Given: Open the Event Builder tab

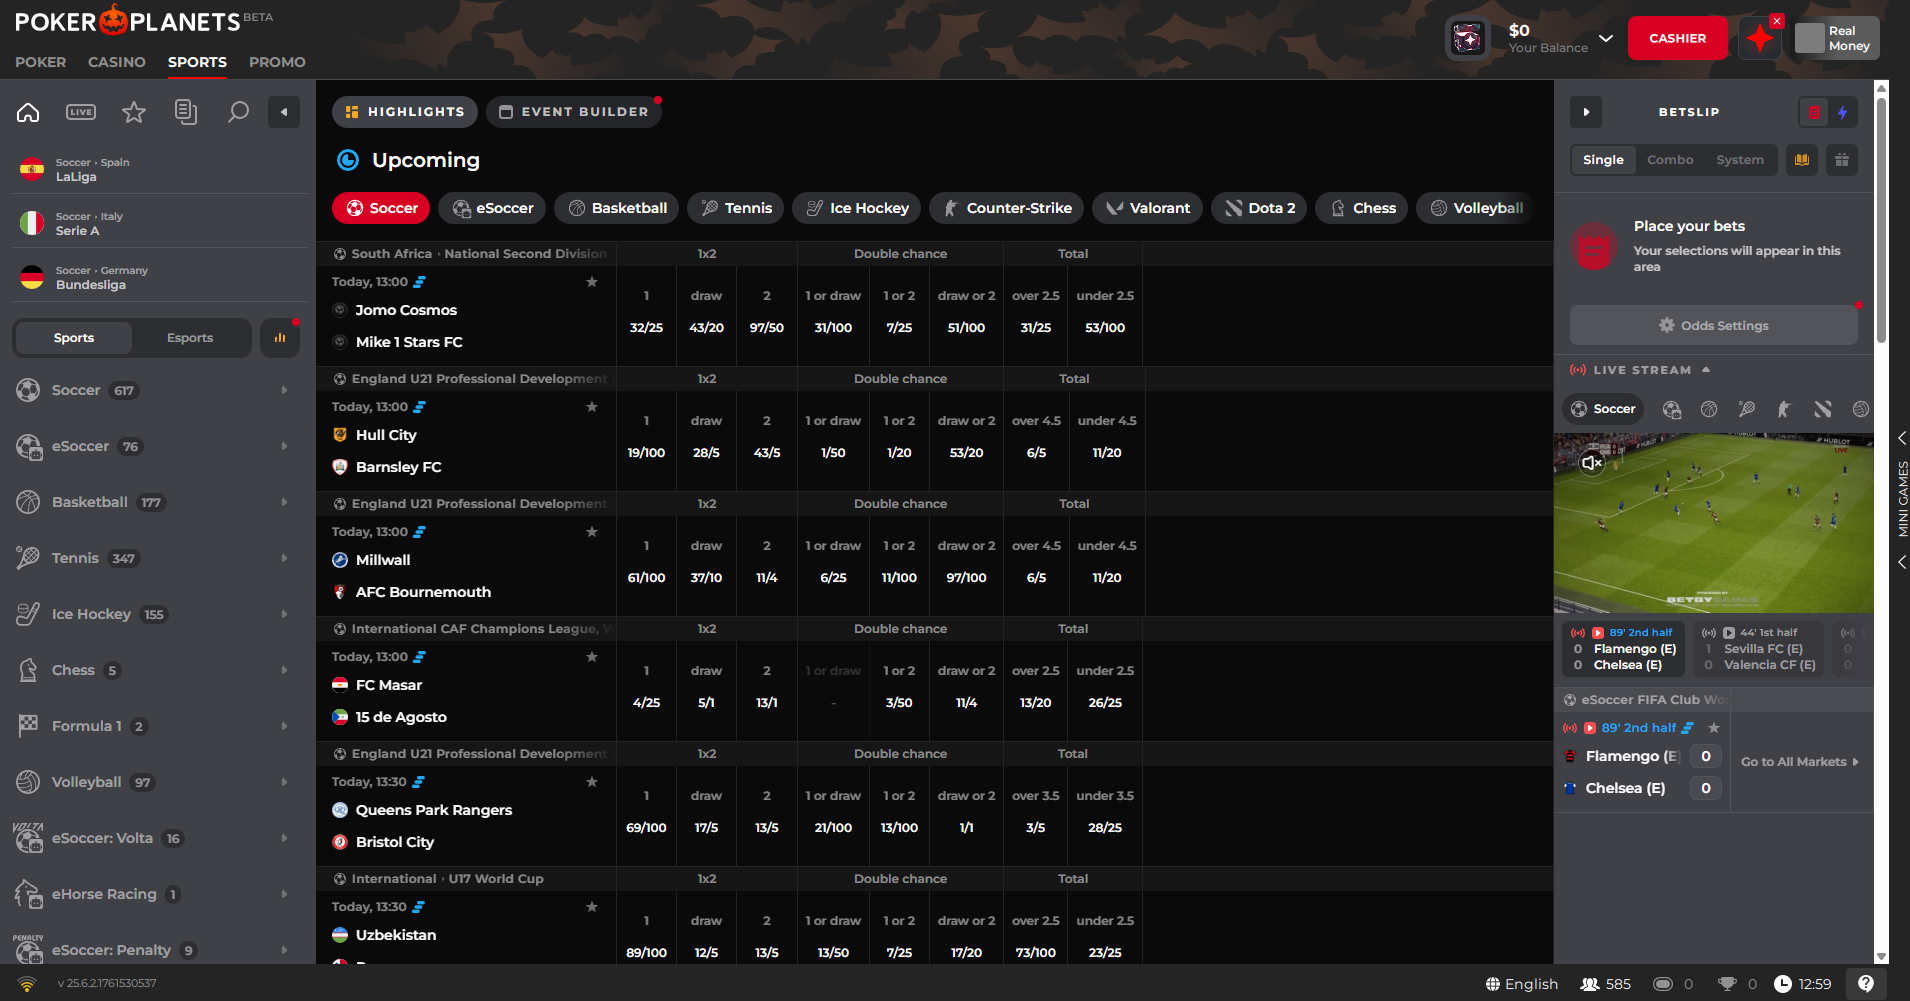Looking at the screenshot, I should tap(574, 111).
